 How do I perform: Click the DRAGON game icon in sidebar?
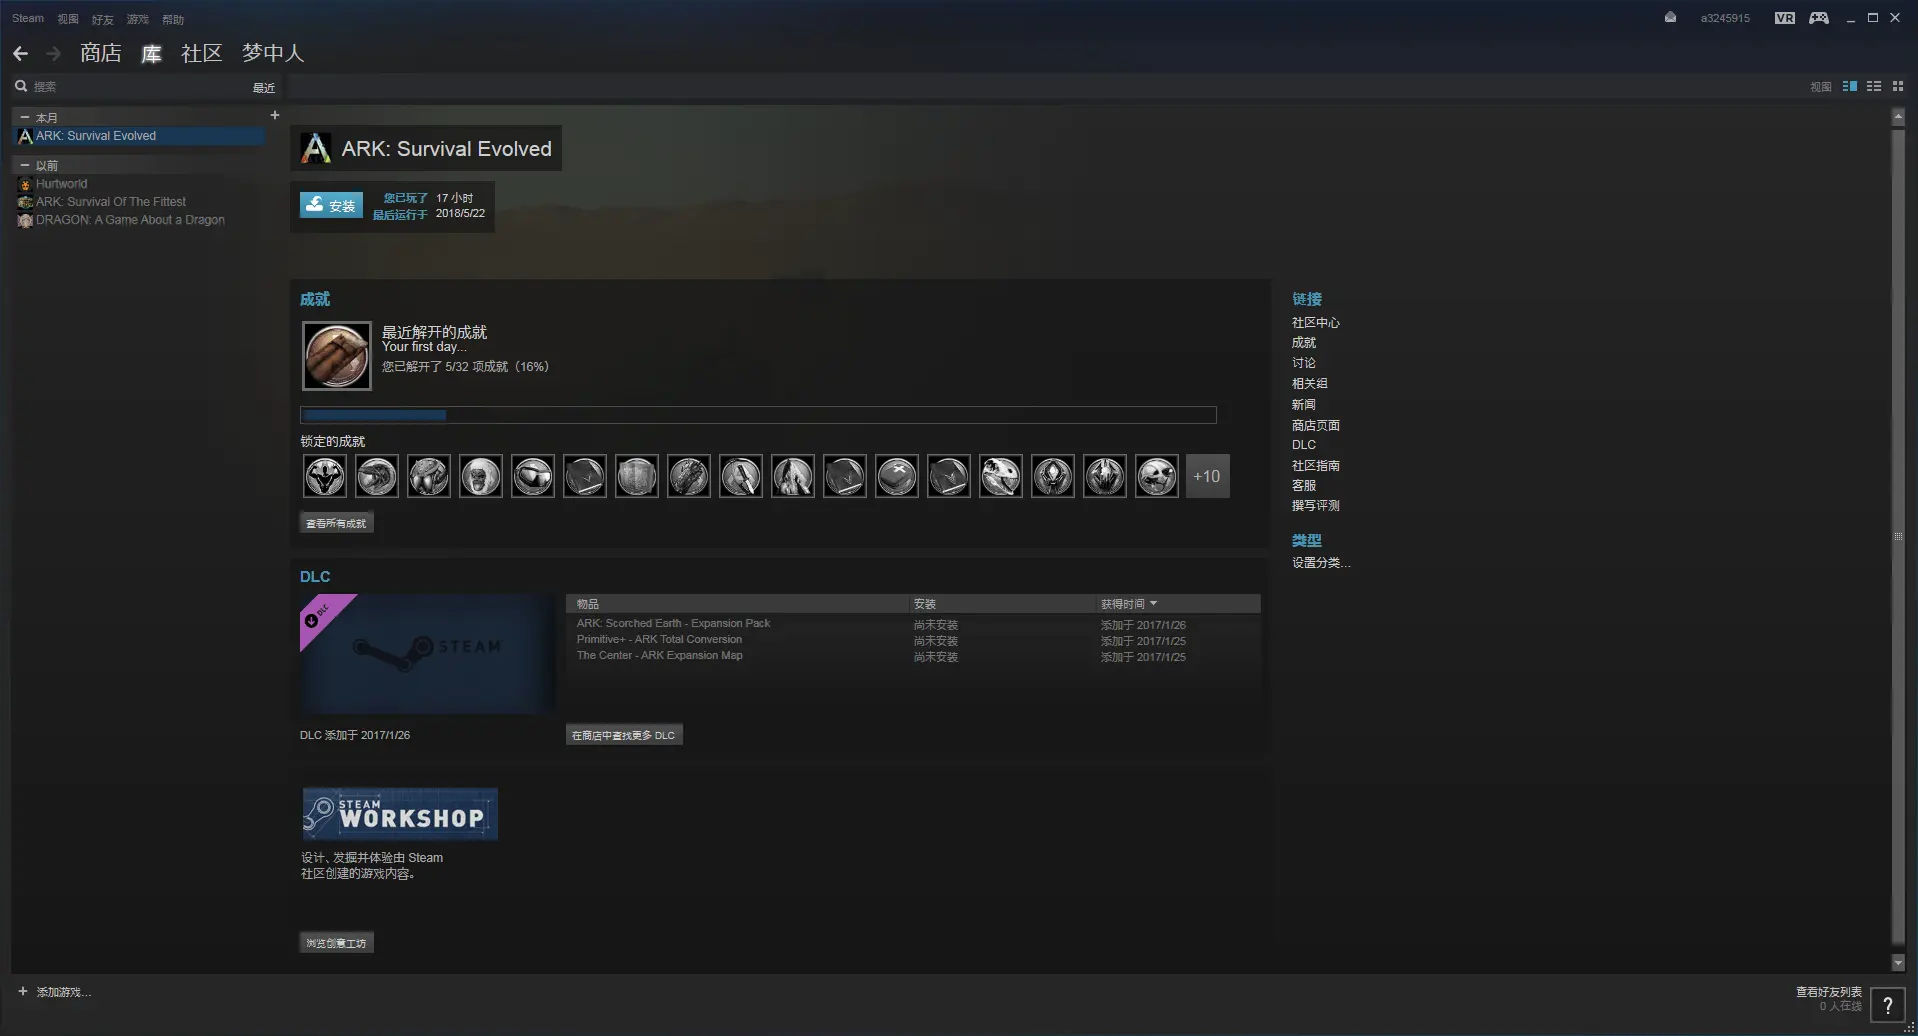(x=25, y=220)
